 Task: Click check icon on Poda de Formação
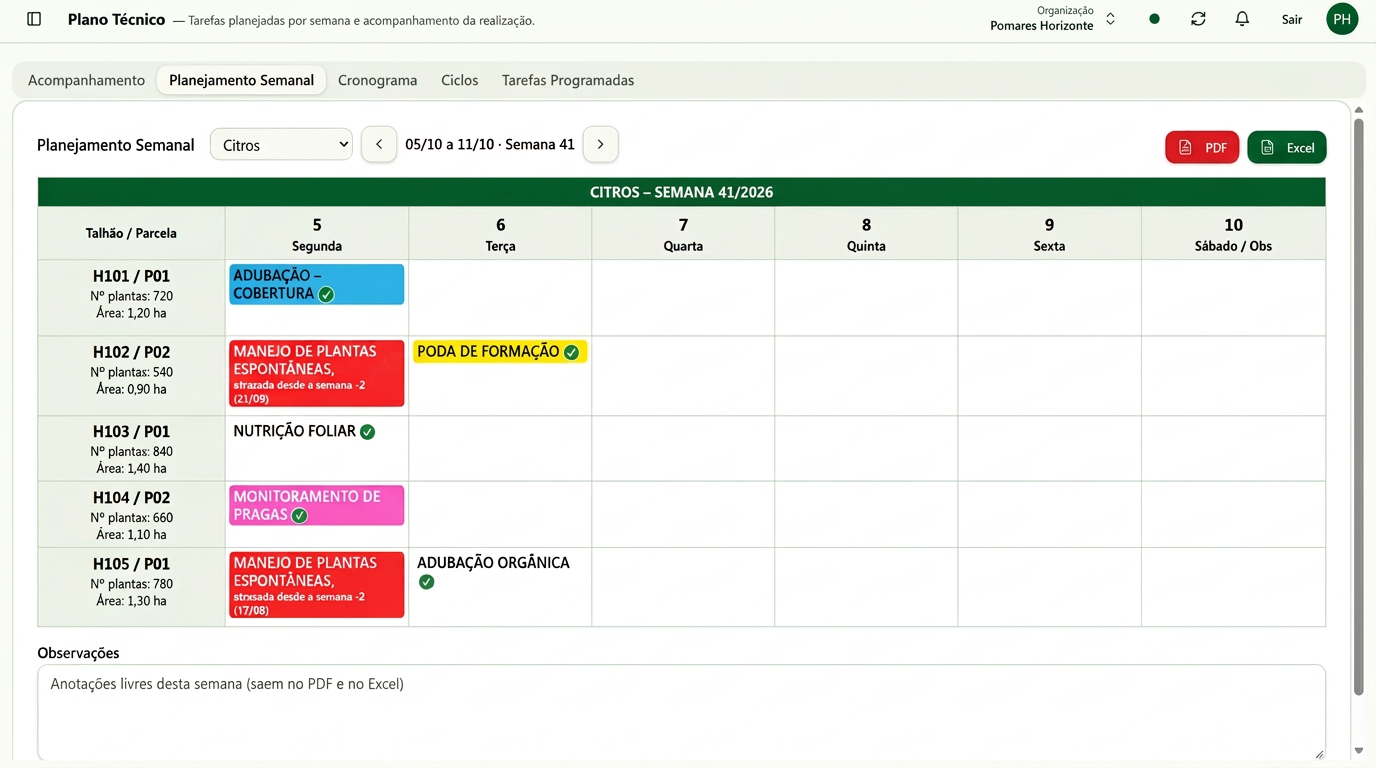(571, 352)
